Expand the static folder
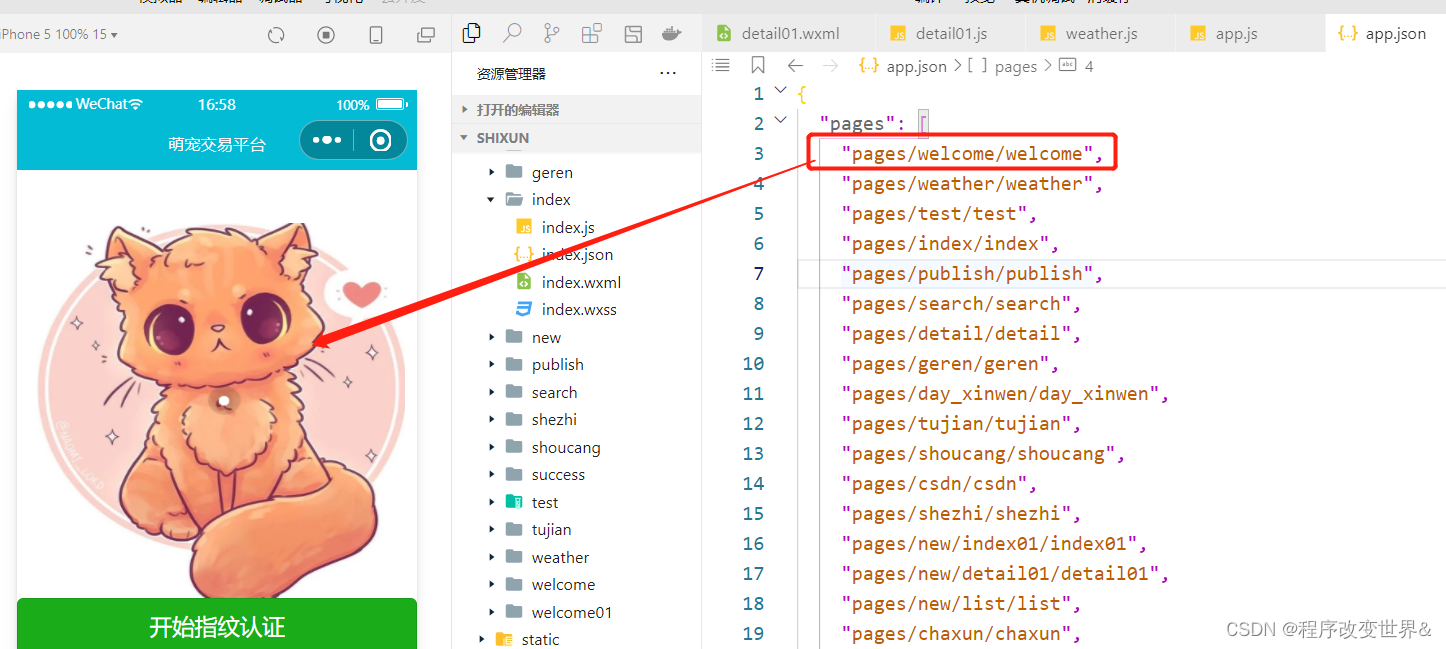The image size is (1446, 649). click(482, 640)
